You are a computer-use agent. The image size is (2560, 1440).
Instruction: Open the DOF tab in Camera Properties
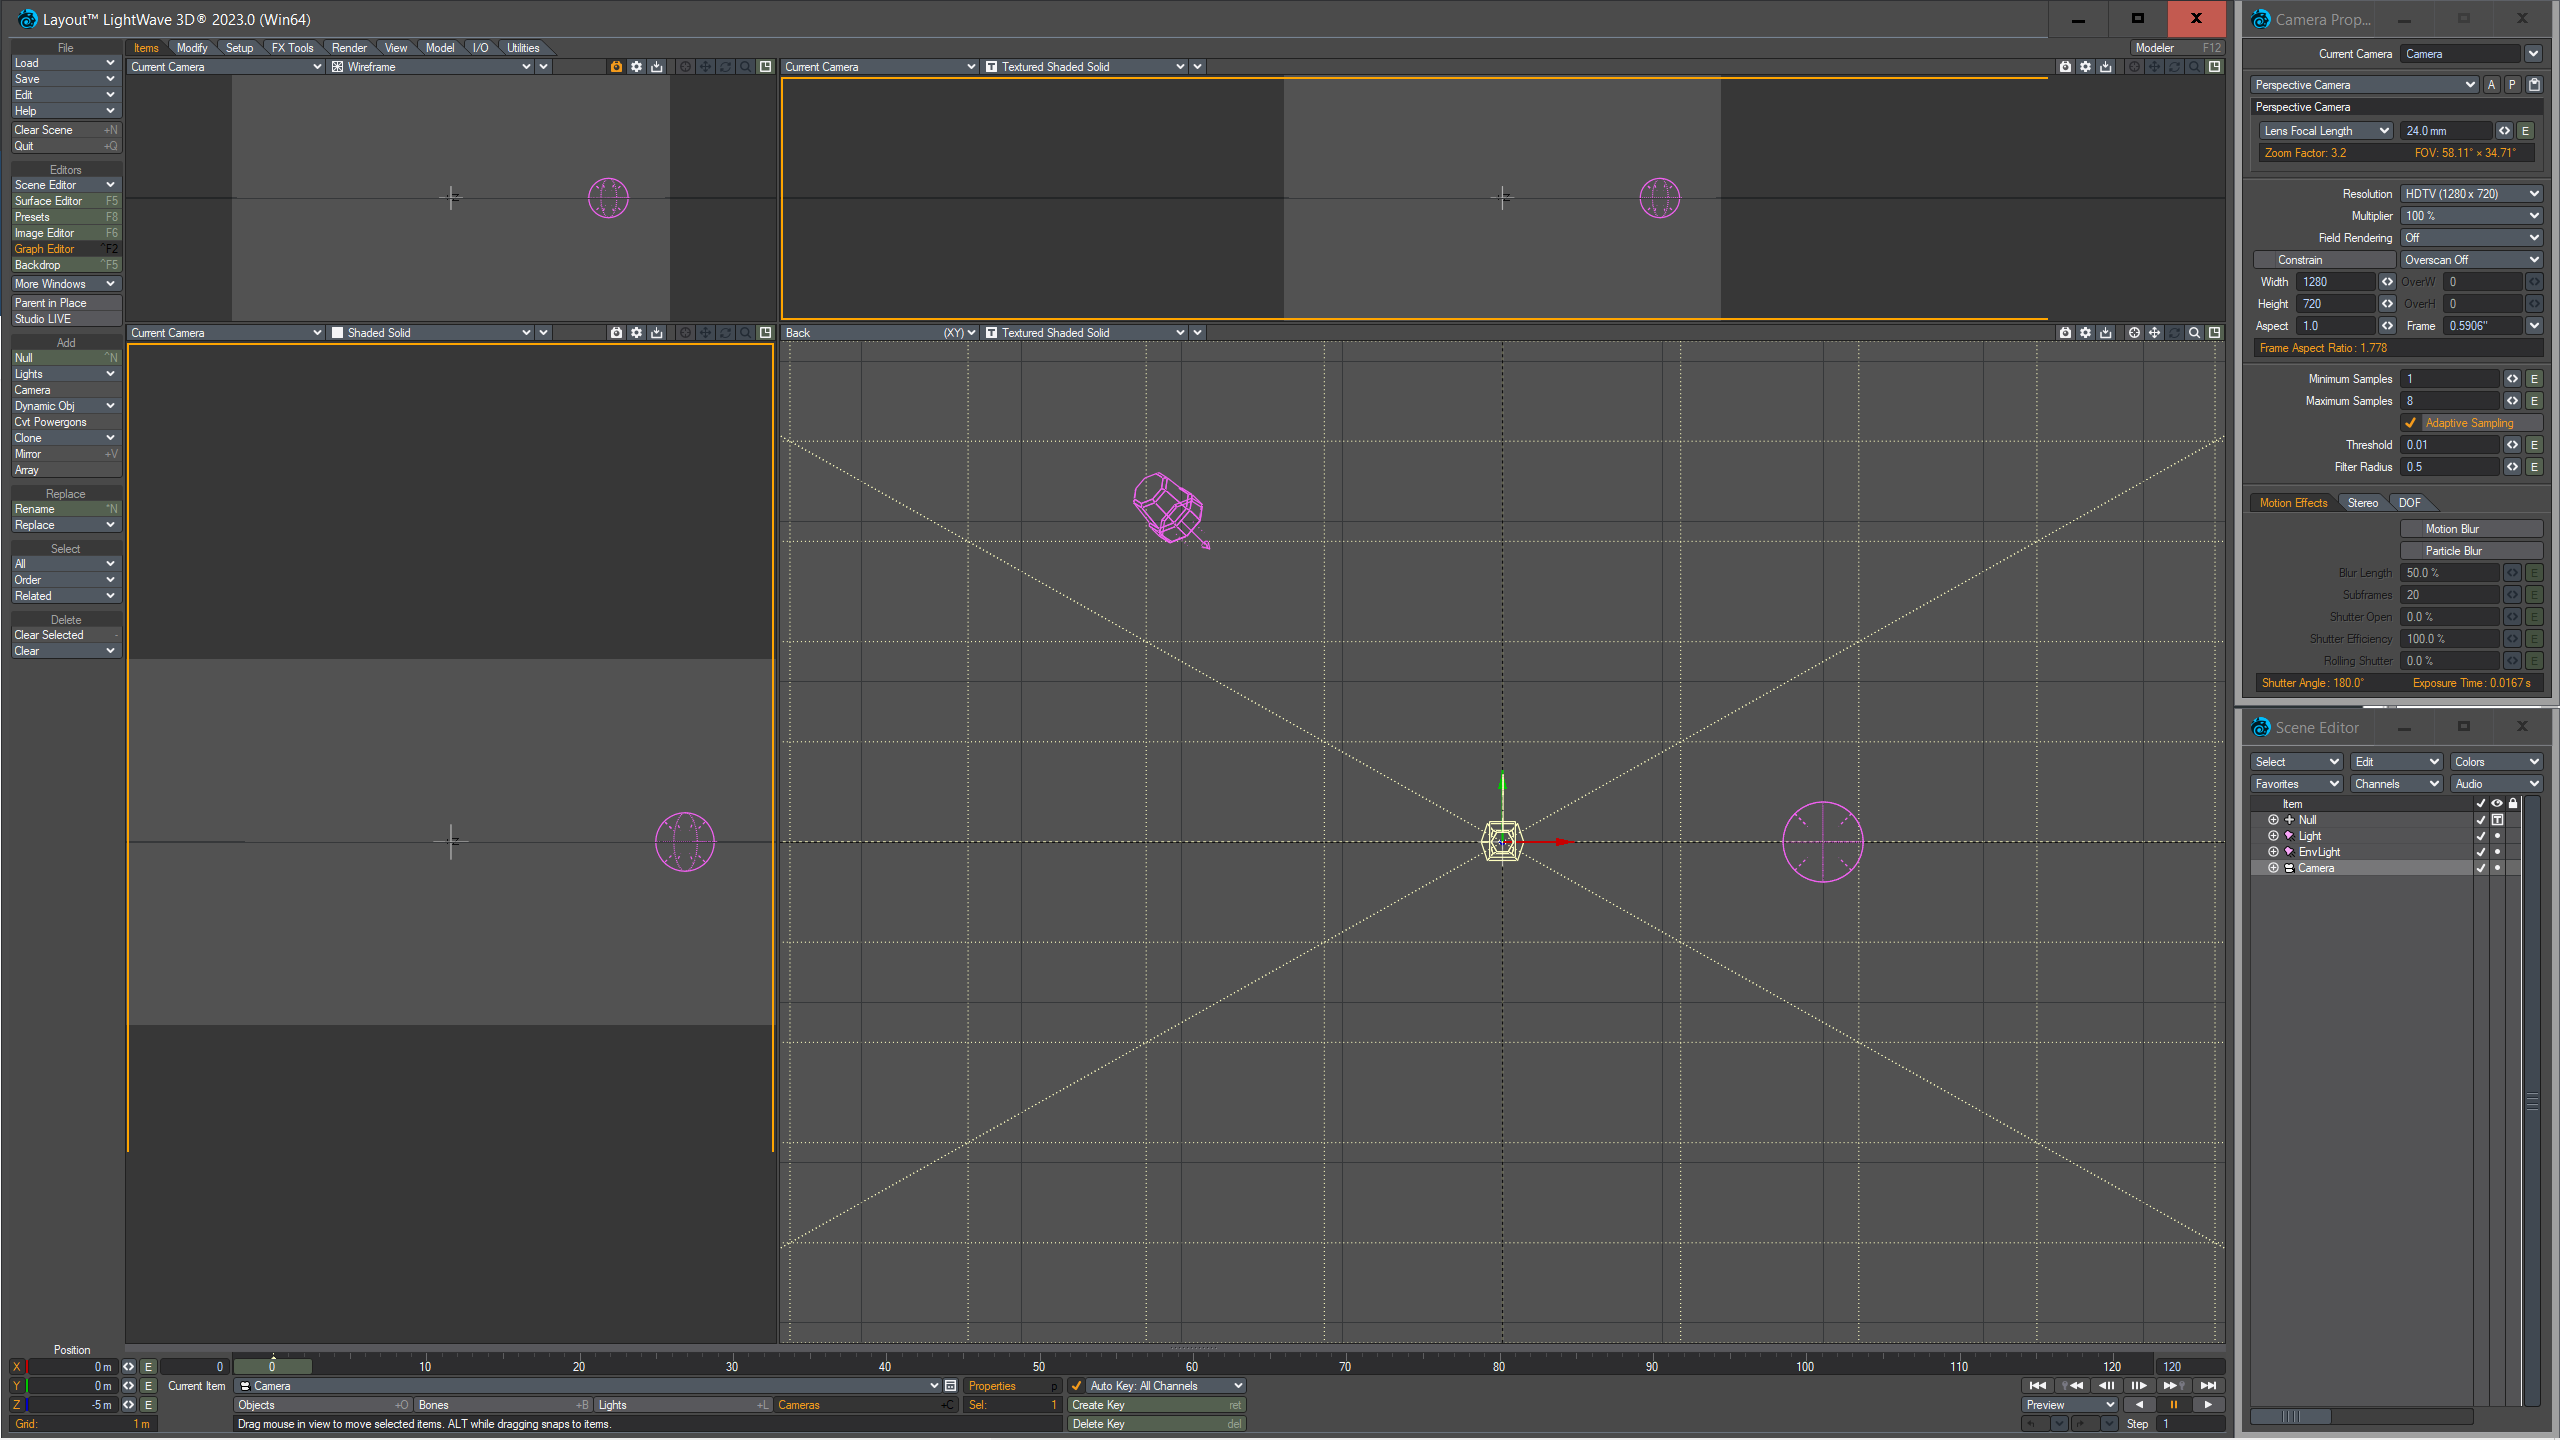tap(2409, 503)
